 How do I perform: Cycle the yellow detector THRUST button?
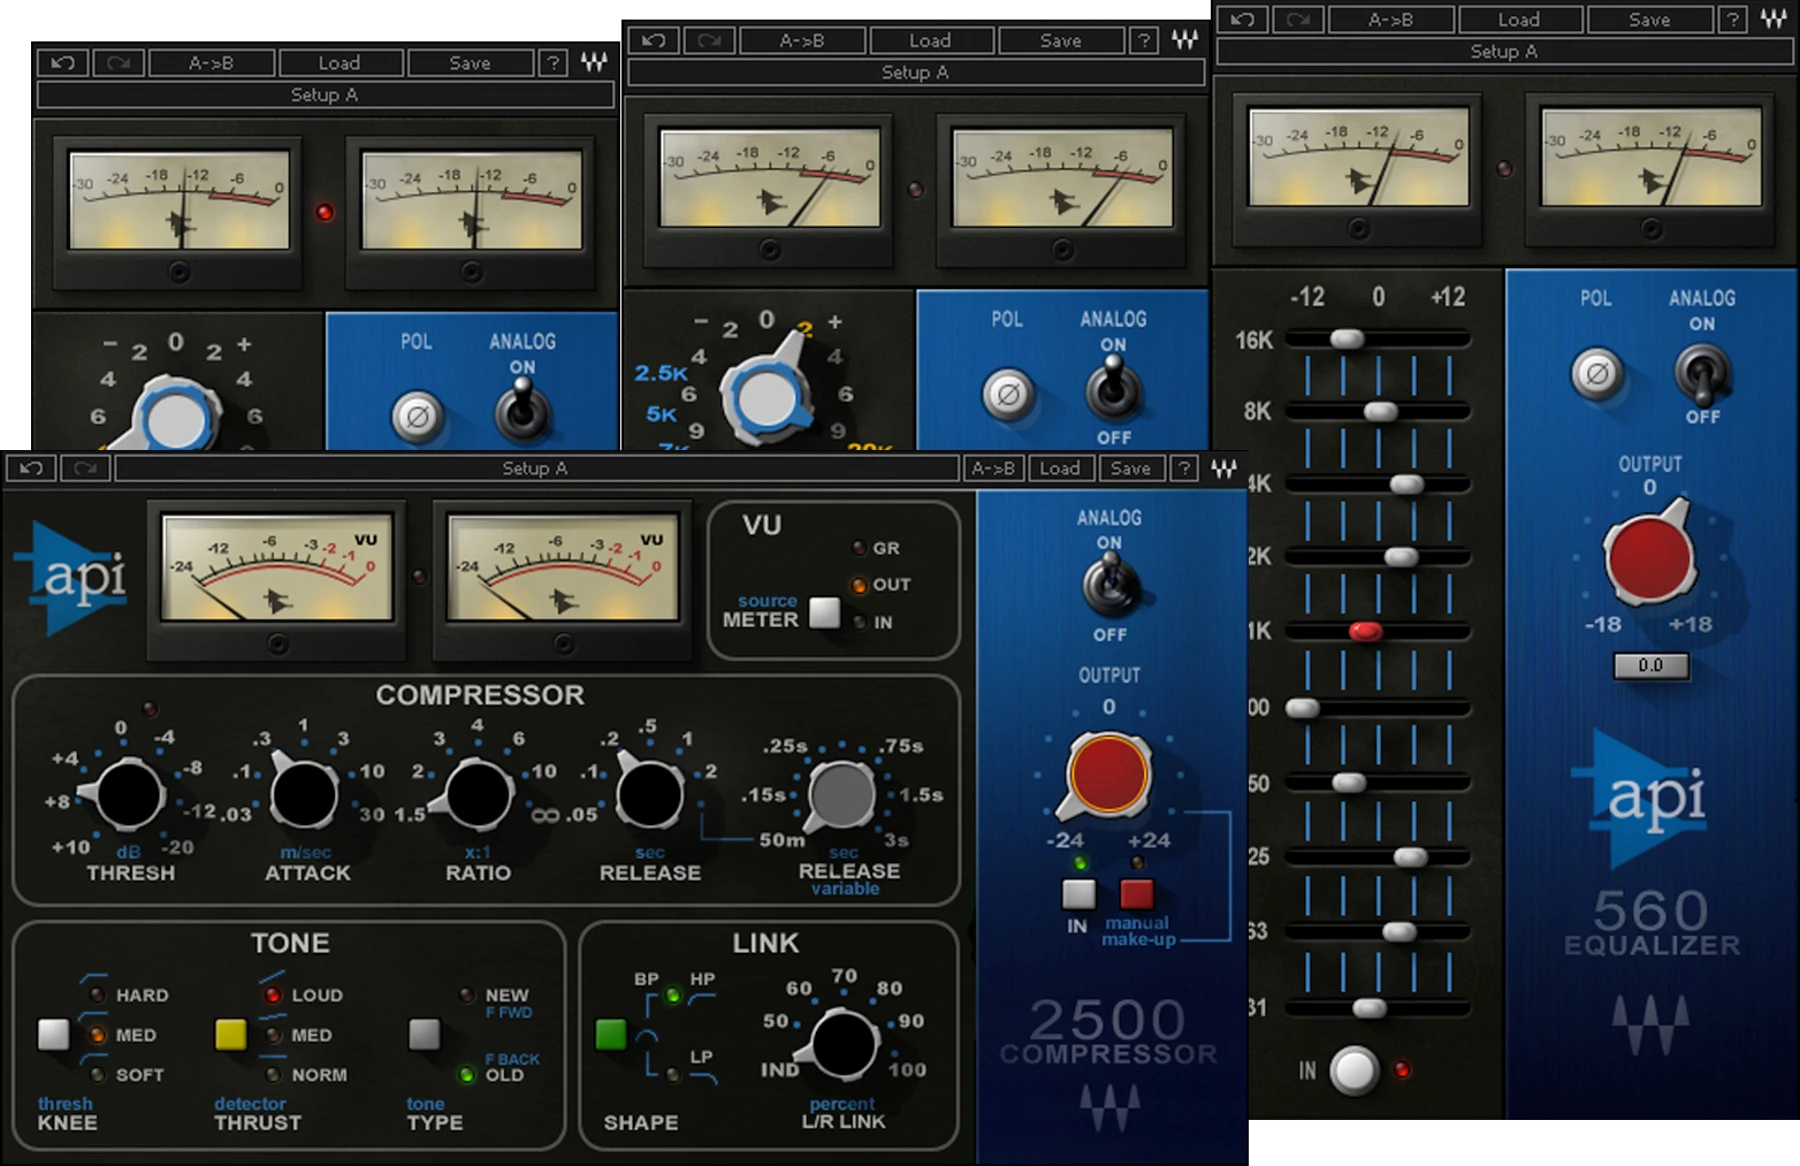coord(231,1034)
